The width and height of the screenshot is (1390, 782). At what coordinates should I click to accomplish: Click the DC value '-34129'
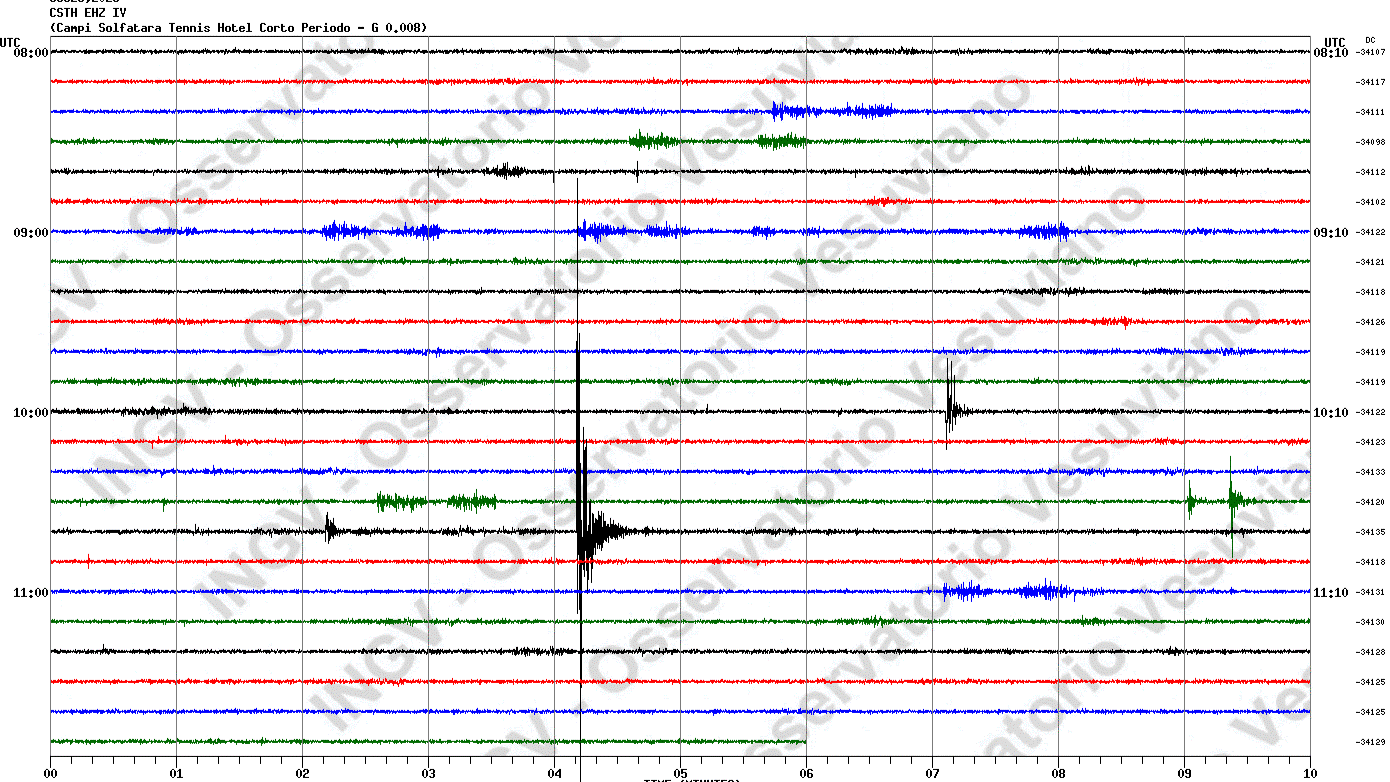[1370, 742]
